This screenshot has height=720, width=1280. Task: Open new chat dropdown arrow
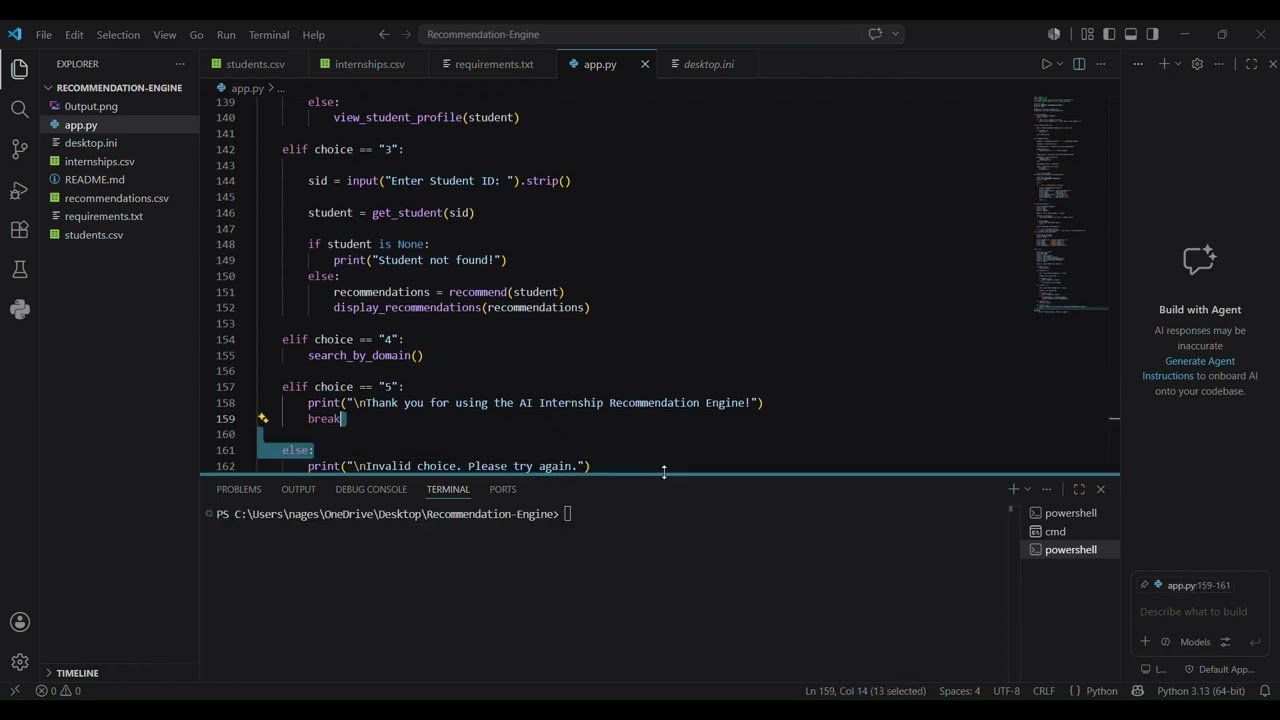coord(1178,64)
